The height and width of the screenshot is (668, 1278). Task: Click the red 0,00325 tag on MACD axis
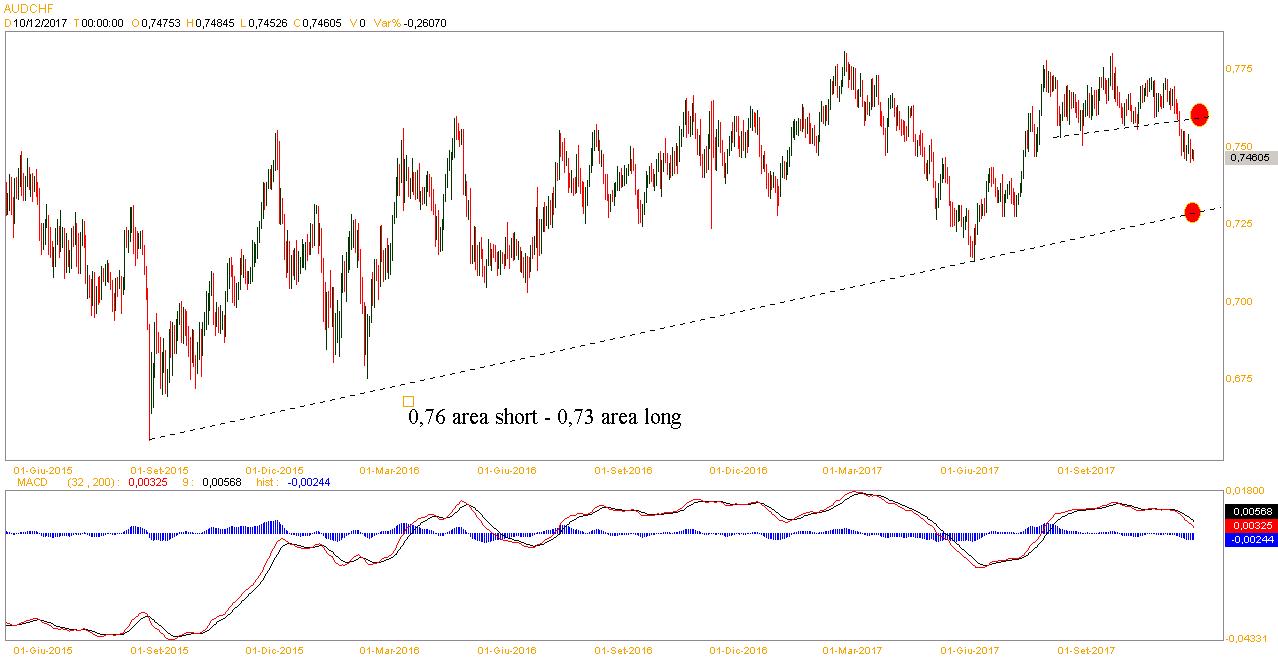point(1249,525)
